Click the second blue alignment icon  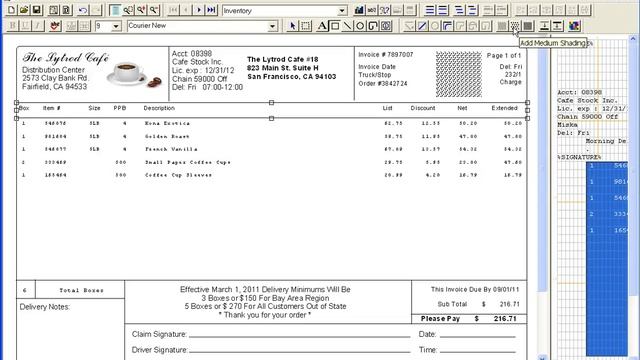(x=442, y=10)
